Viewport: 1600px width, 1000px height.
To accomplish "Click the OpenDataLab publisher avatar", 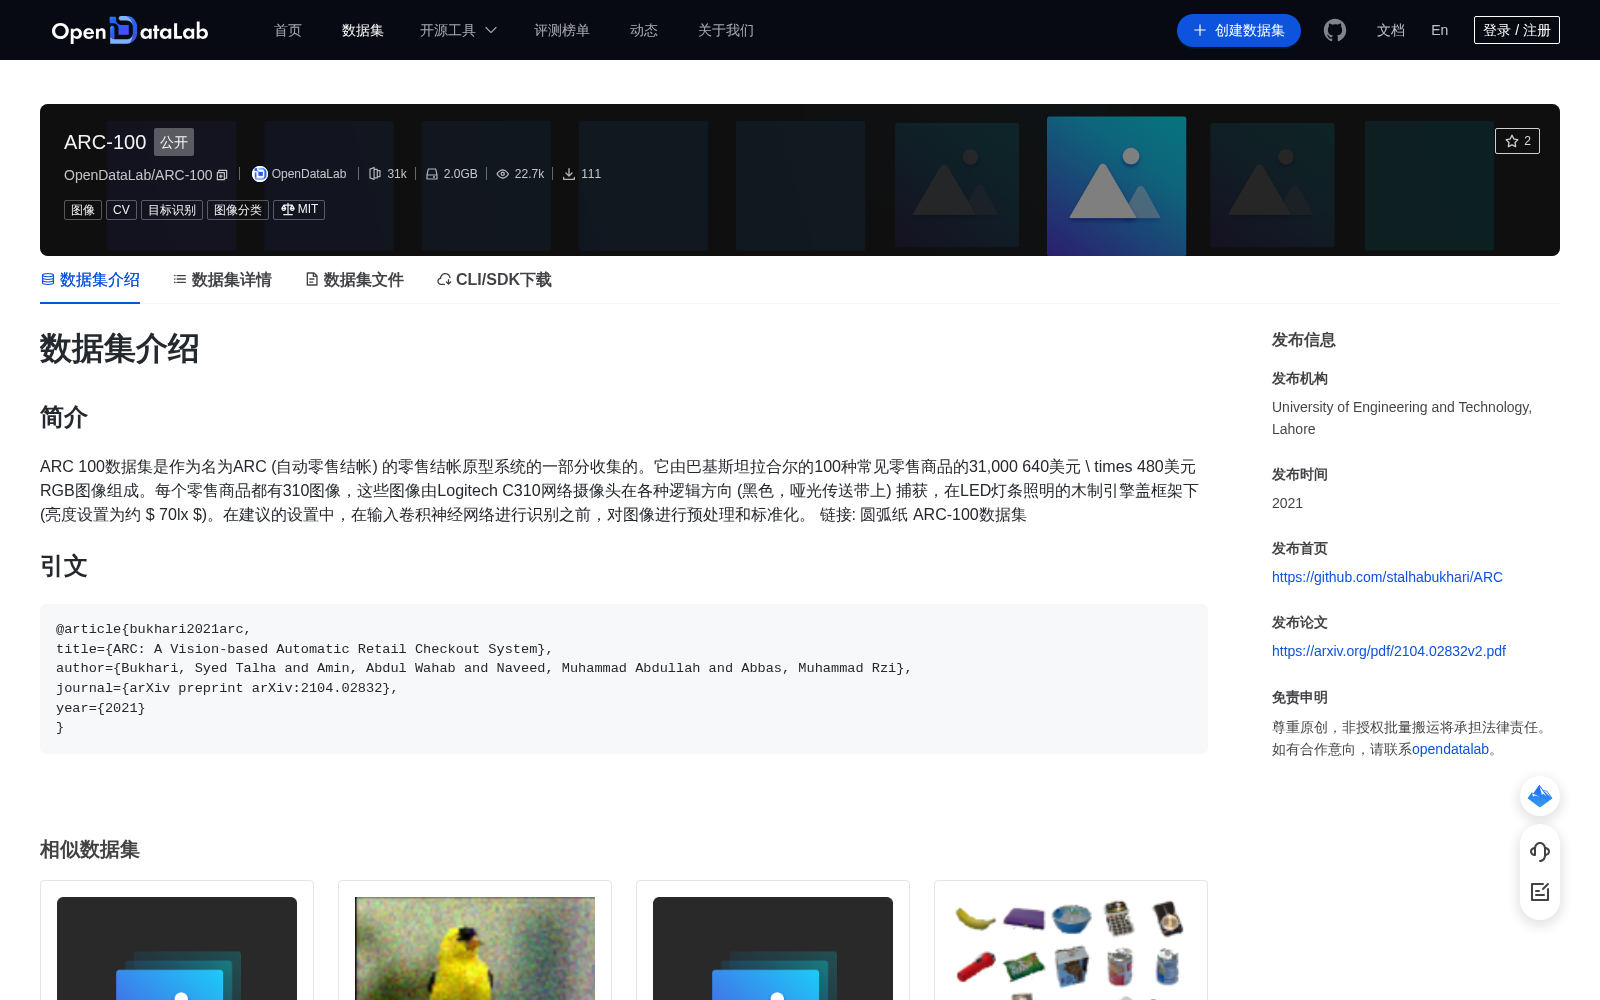I will 260,174.
